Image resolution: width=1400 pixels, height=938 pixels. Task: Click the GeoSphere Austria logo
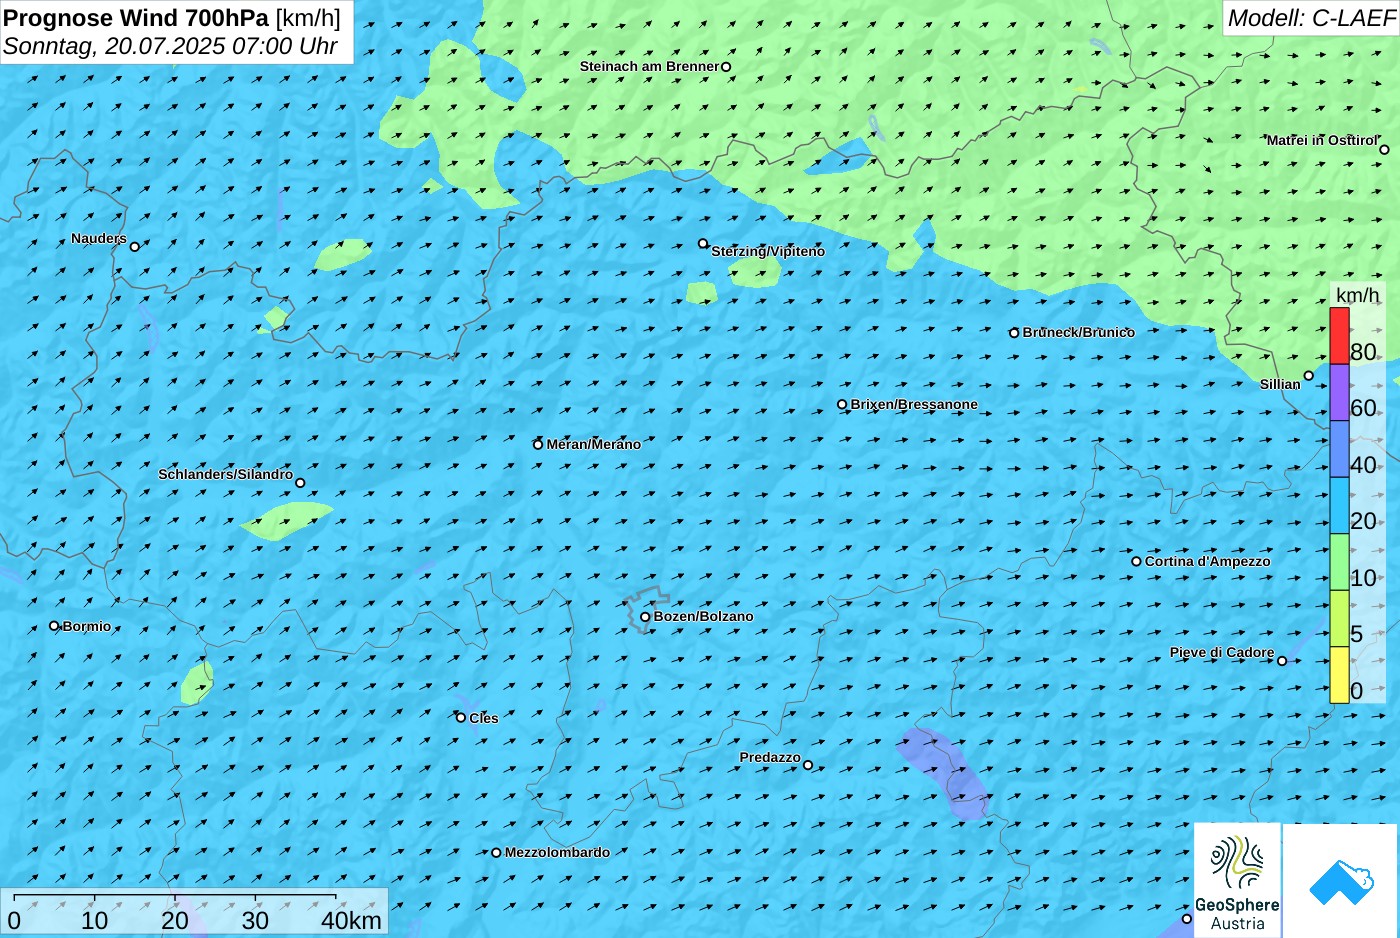(x=1237, y=881)
